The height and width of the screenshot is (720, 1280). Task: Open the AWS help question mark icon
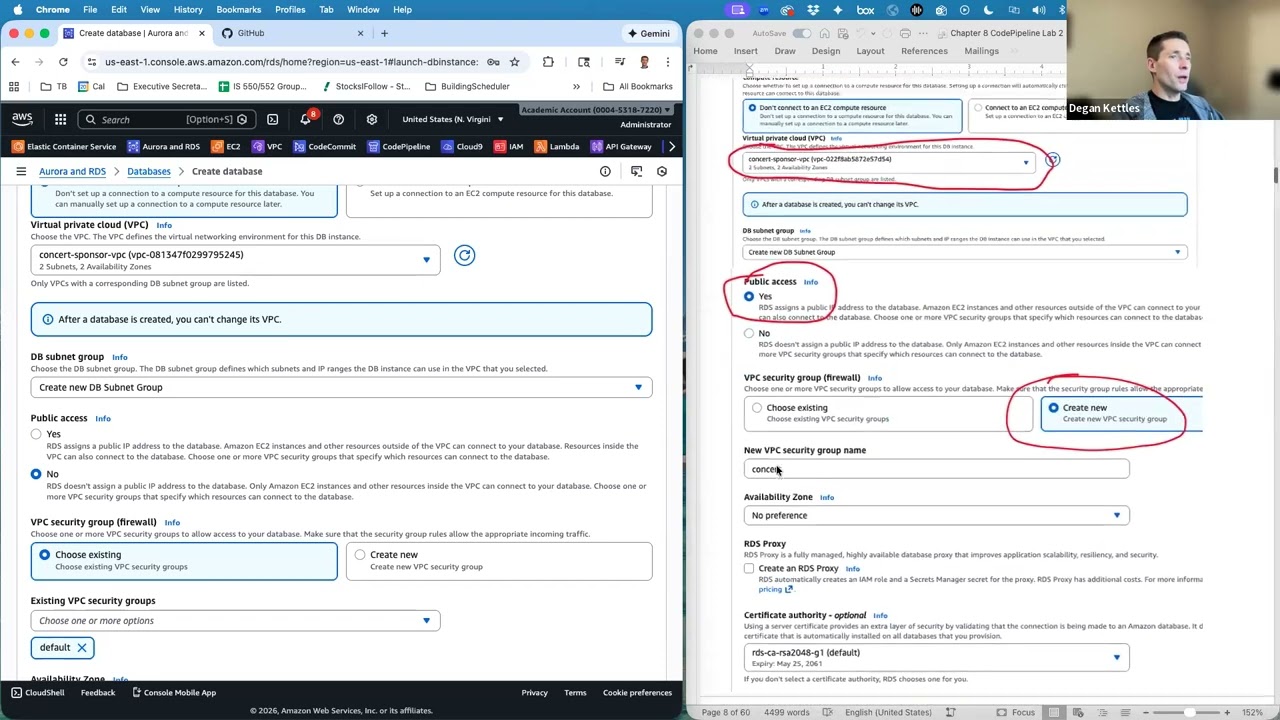(x=338, y=119)
